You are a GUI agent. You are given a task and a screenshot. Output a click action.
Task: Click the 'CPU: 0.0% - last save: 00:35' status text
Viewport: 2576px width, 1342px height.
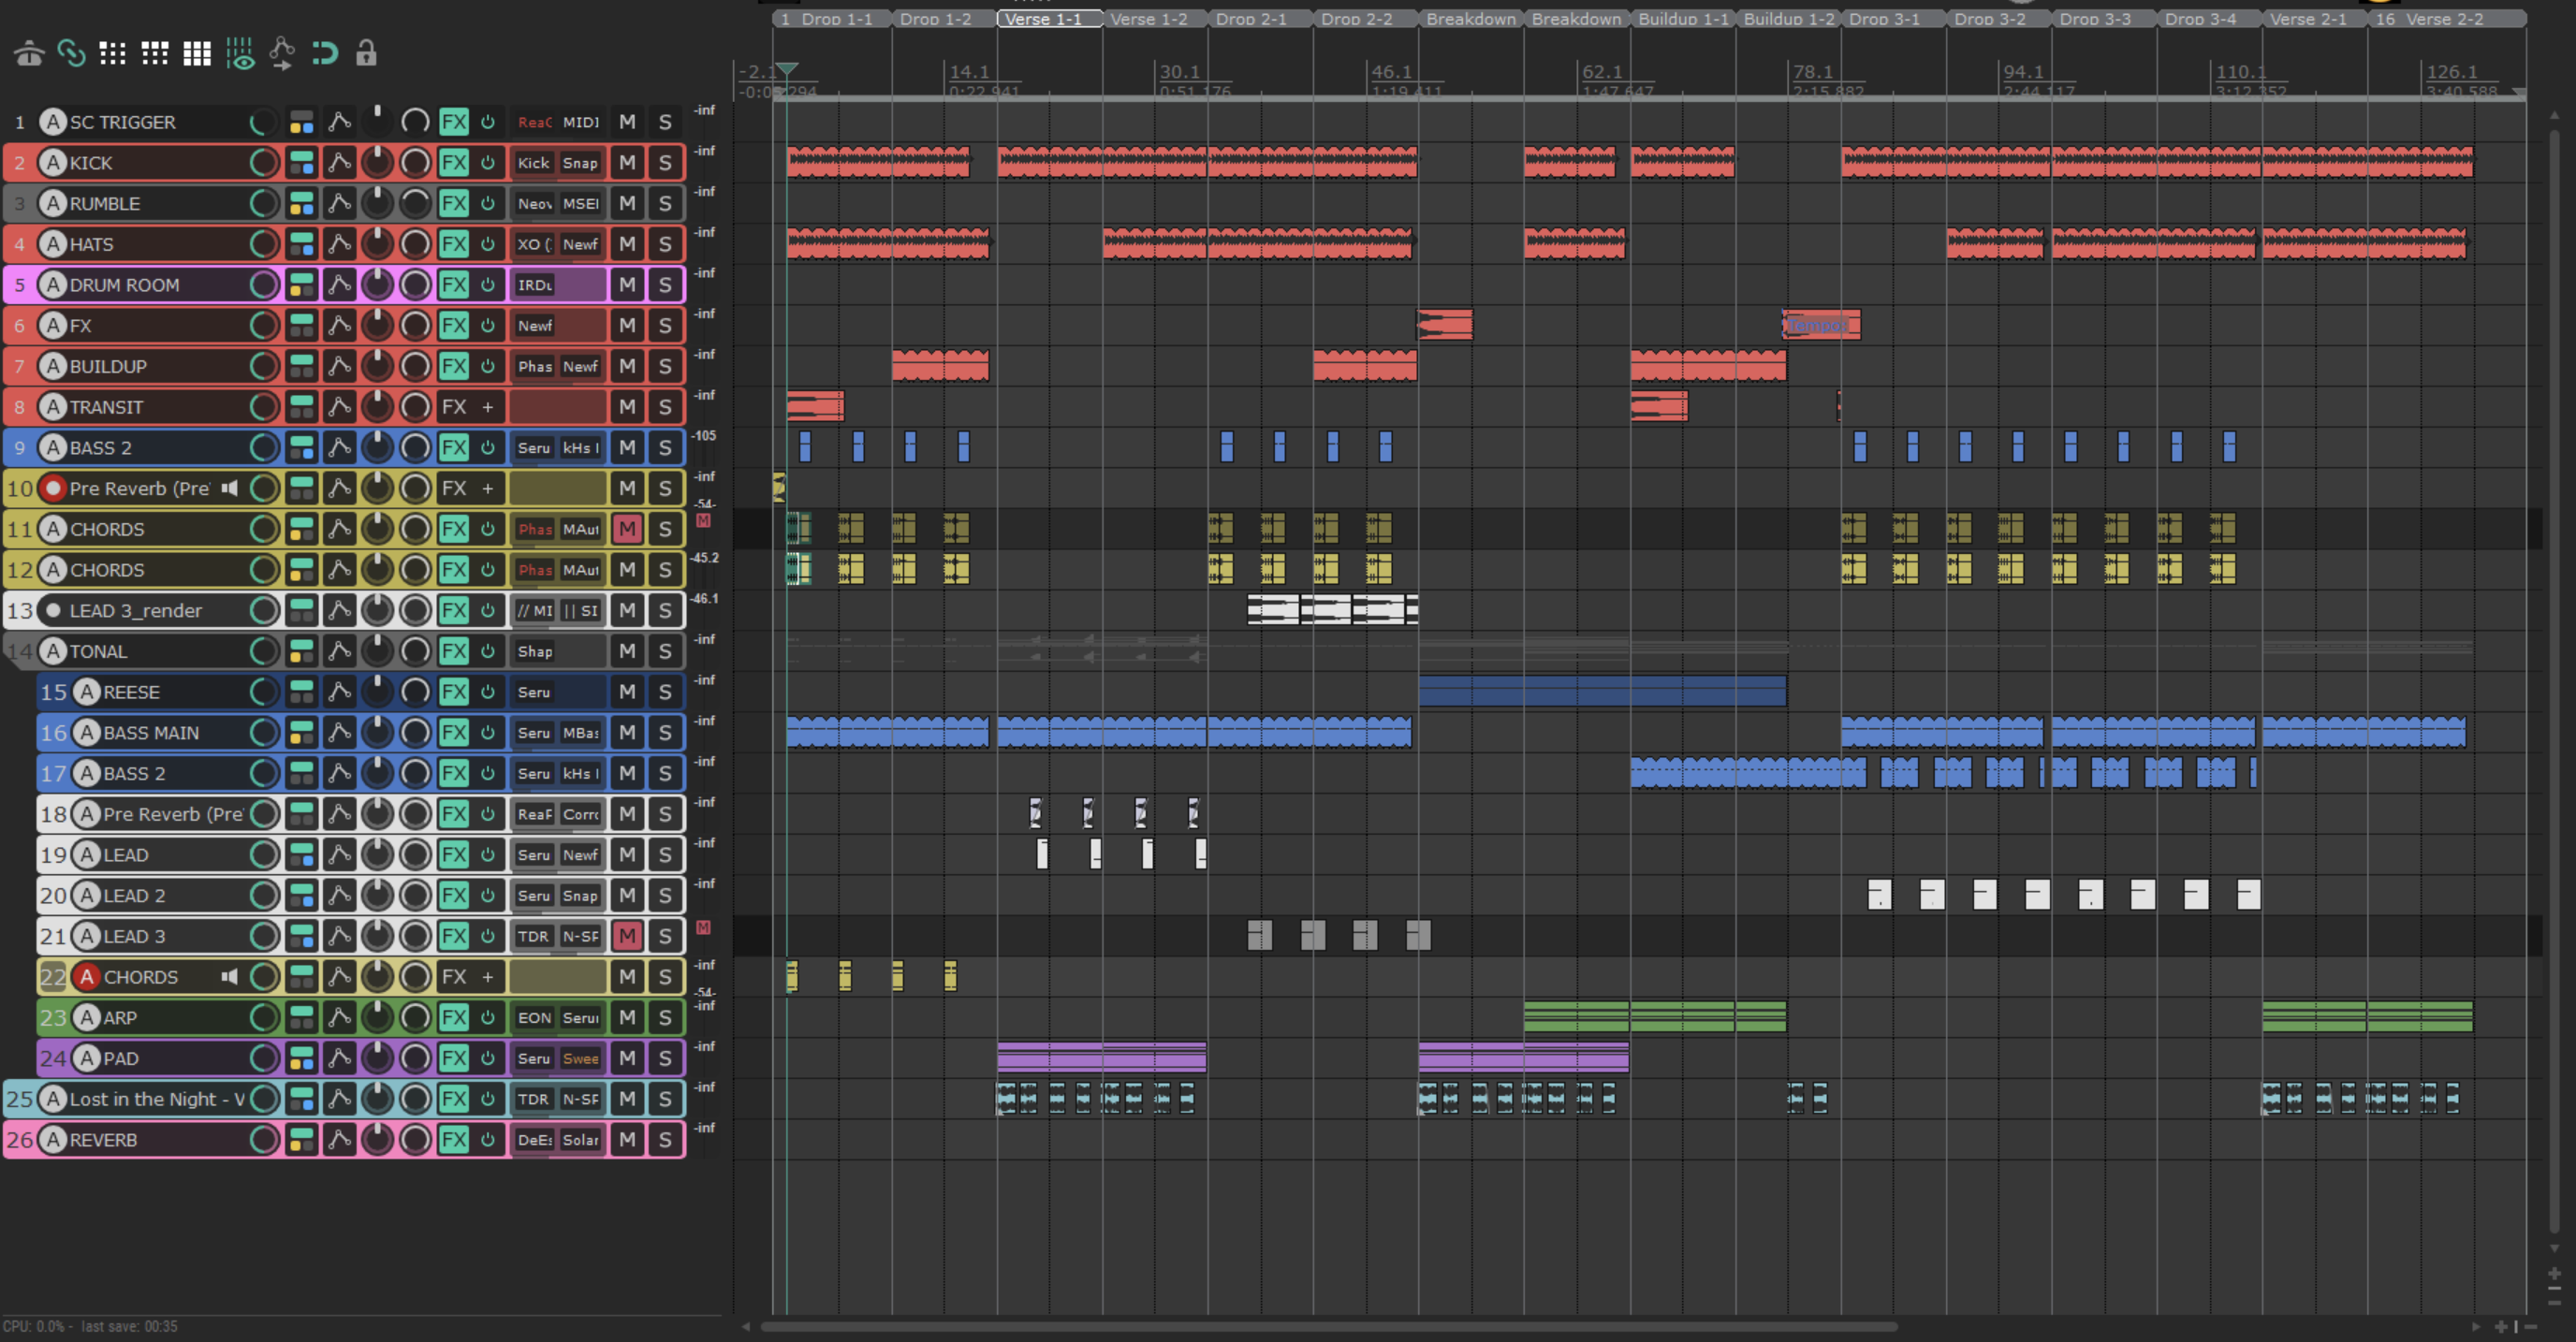(90, 1327)
